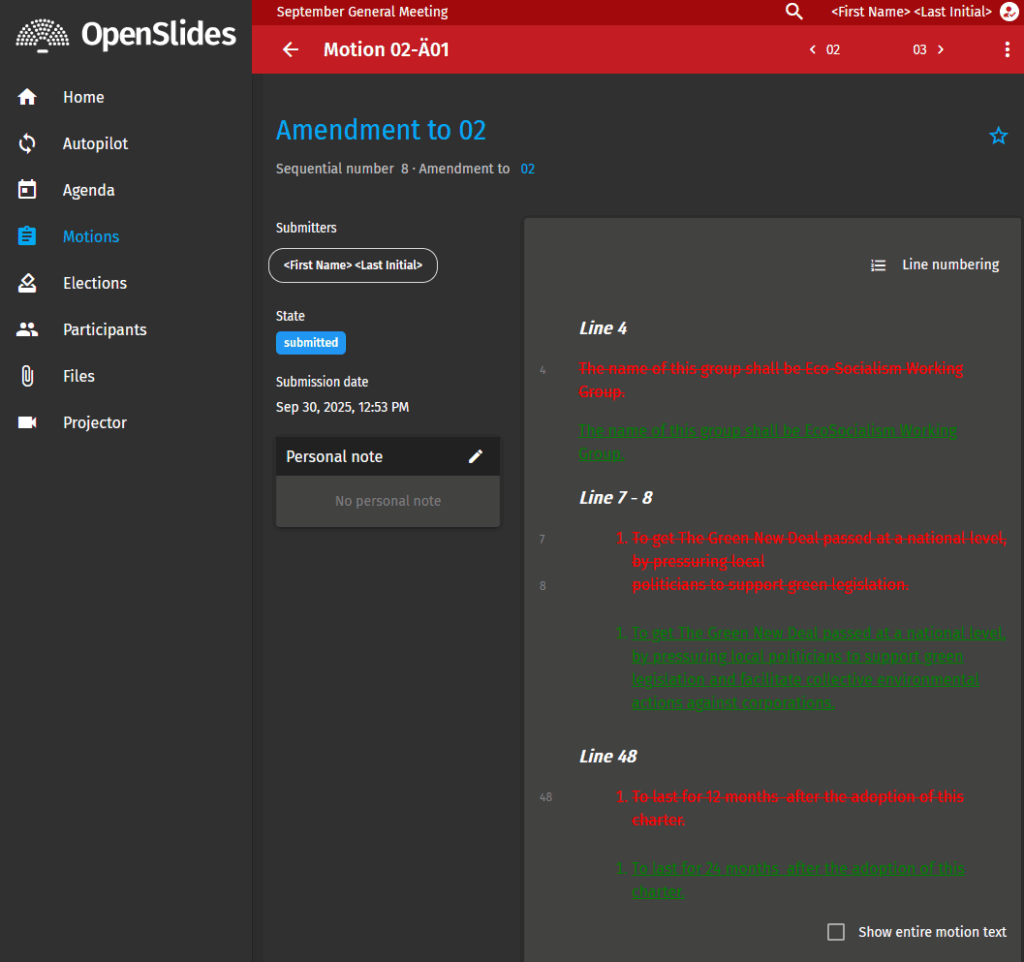Click the submitter name chip
This screenshot has width=1024, height=962.
353,266
